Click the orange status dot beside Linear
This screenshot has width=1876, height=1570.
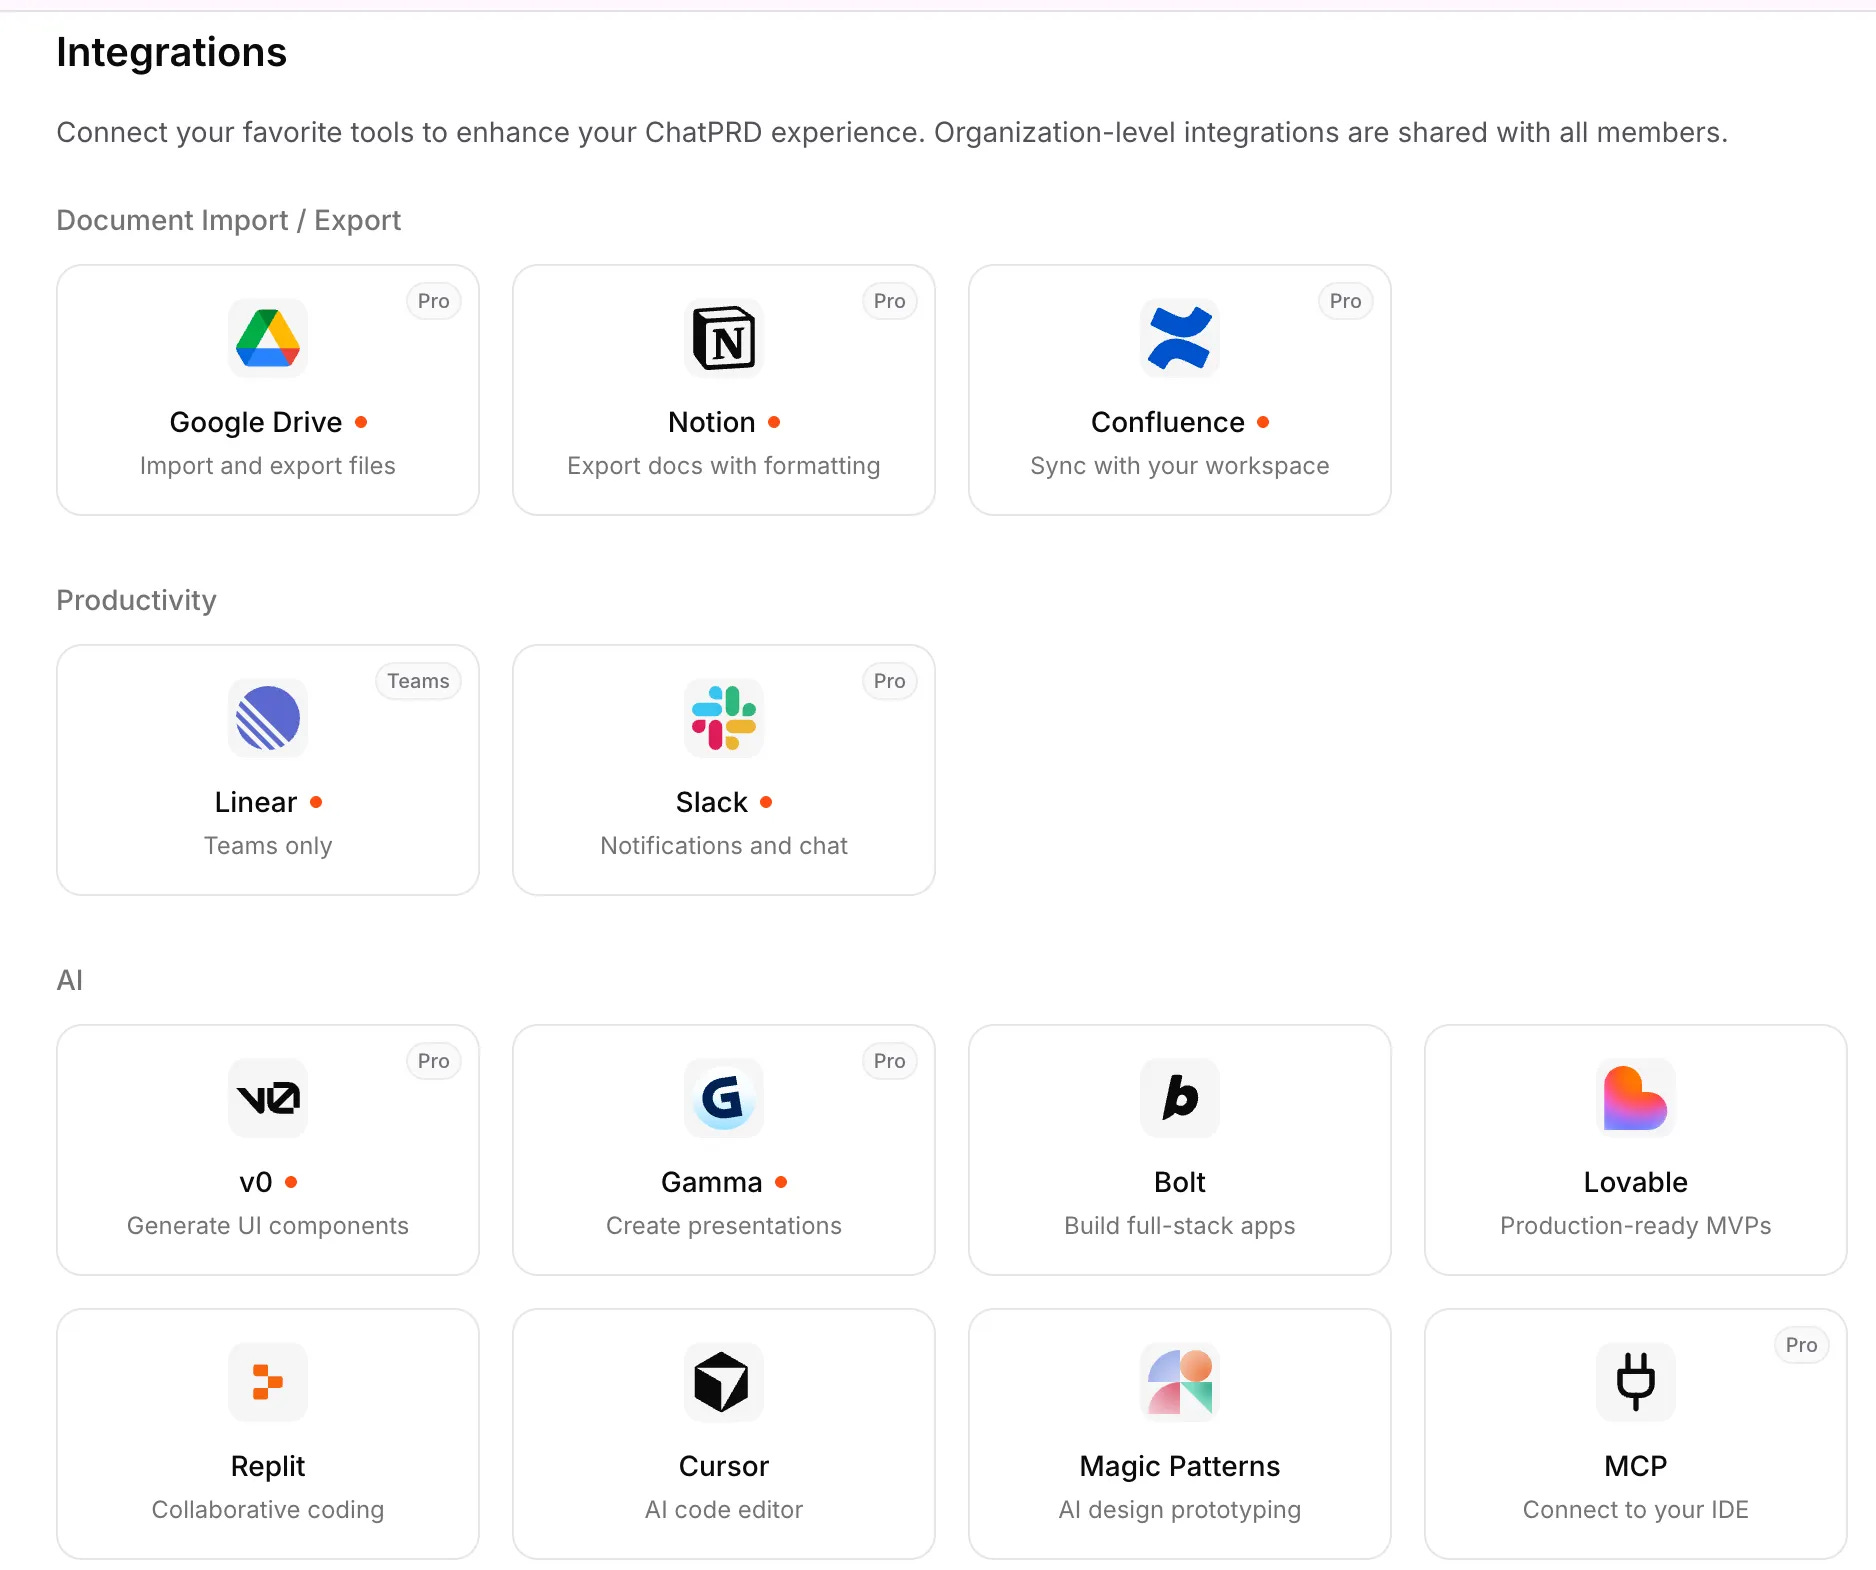(316, 802)
